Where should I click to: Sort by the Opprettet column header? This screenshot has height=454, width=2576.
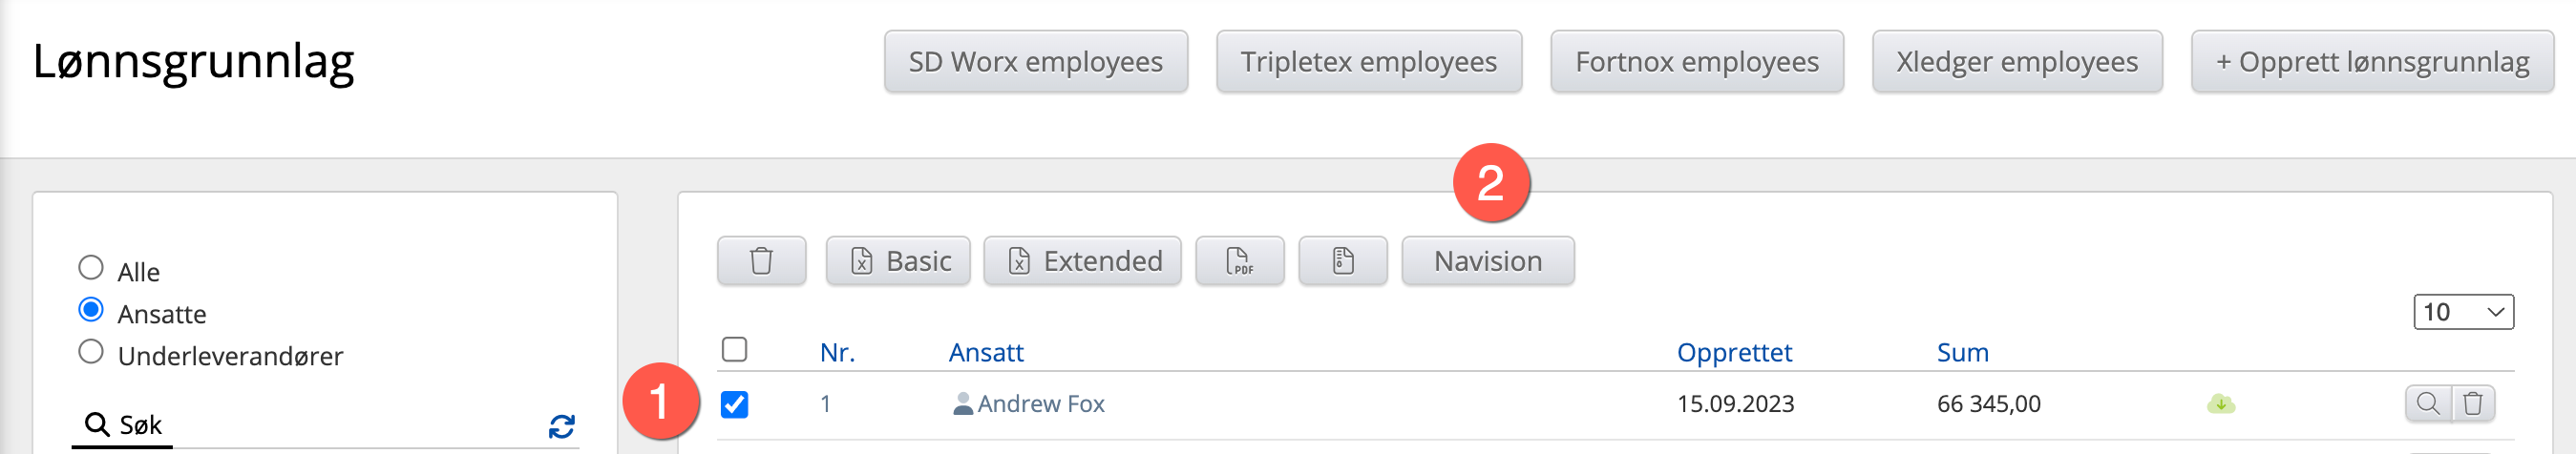click(1733, 353)
